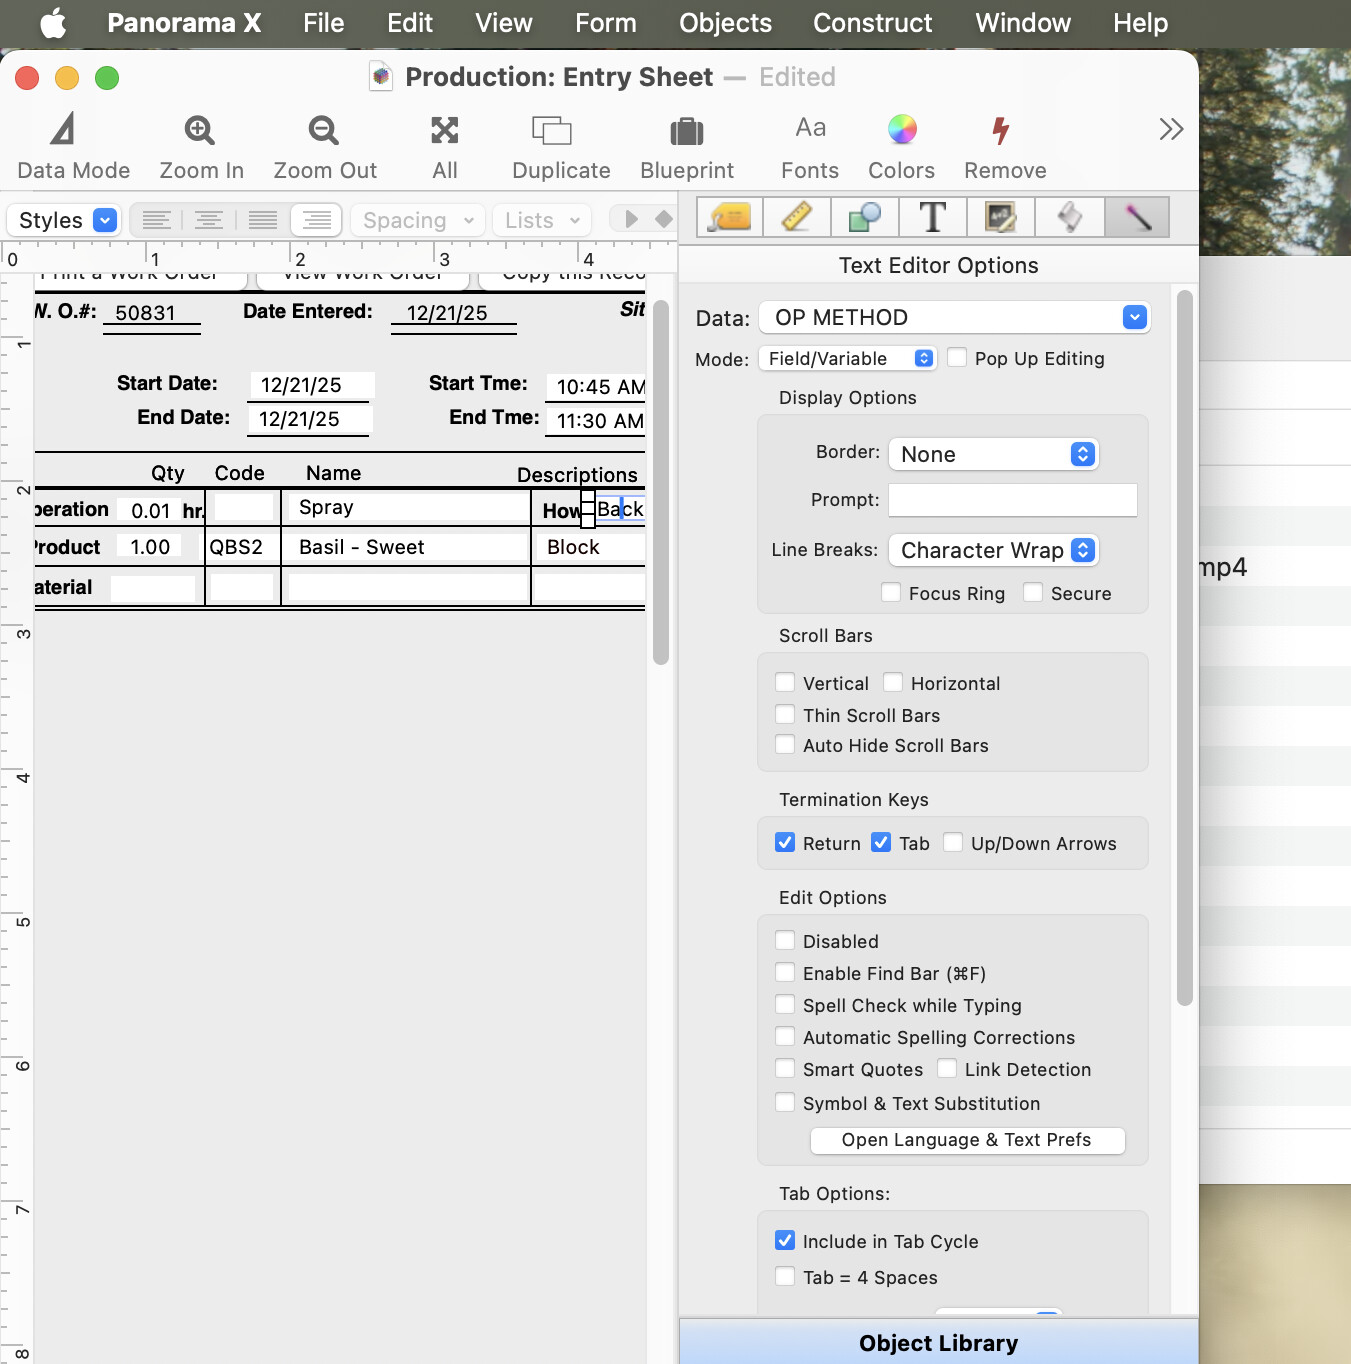Open the Objects menu
Viewport: 1351px width, 1364px height.
tap(725, 23)
